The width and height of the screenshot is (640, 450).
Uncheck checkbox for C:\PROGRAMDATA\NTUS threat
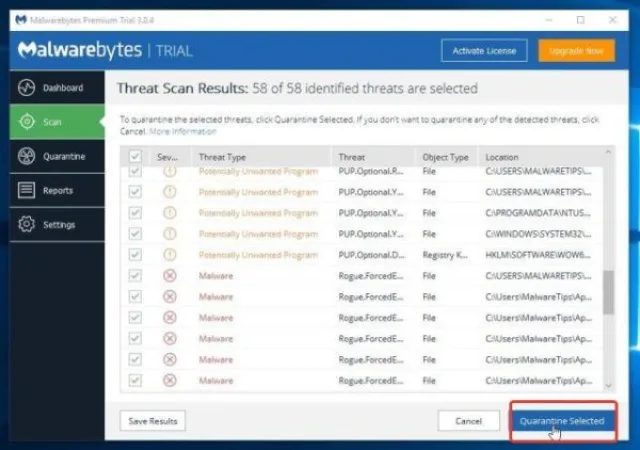135,213
